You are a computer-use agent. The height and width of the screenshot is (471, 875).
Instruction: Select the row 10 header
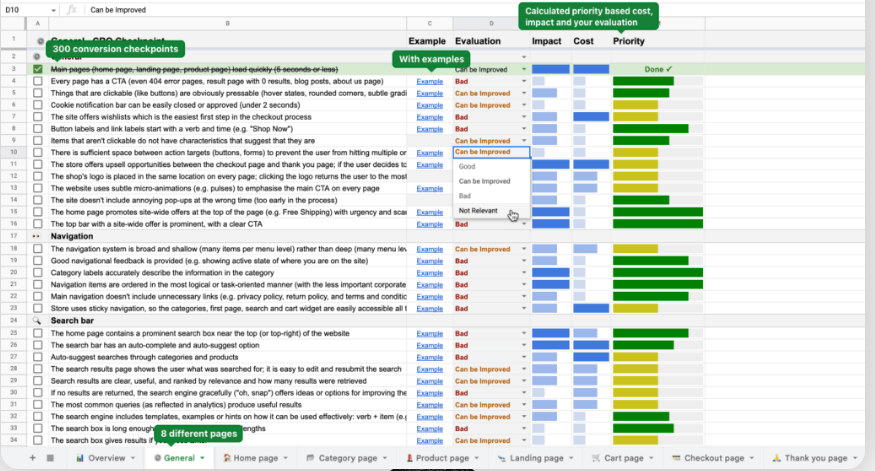(x=13, y=152)
